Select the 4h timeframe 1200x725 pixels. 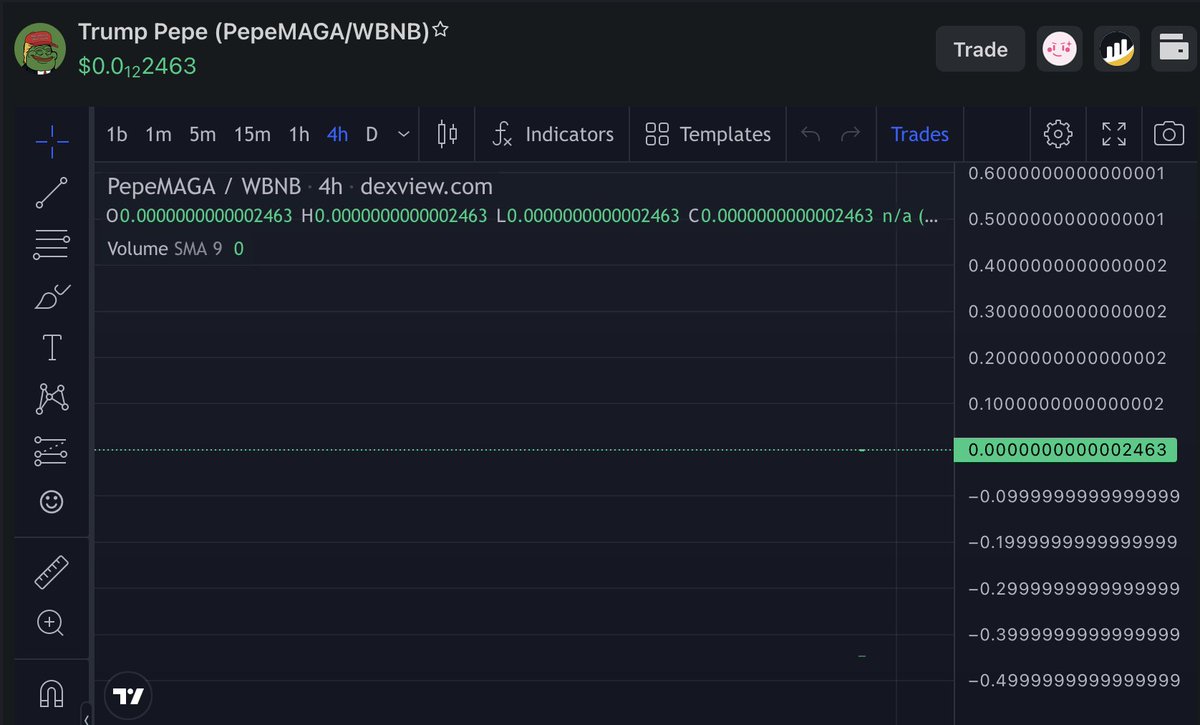point(337,134)
